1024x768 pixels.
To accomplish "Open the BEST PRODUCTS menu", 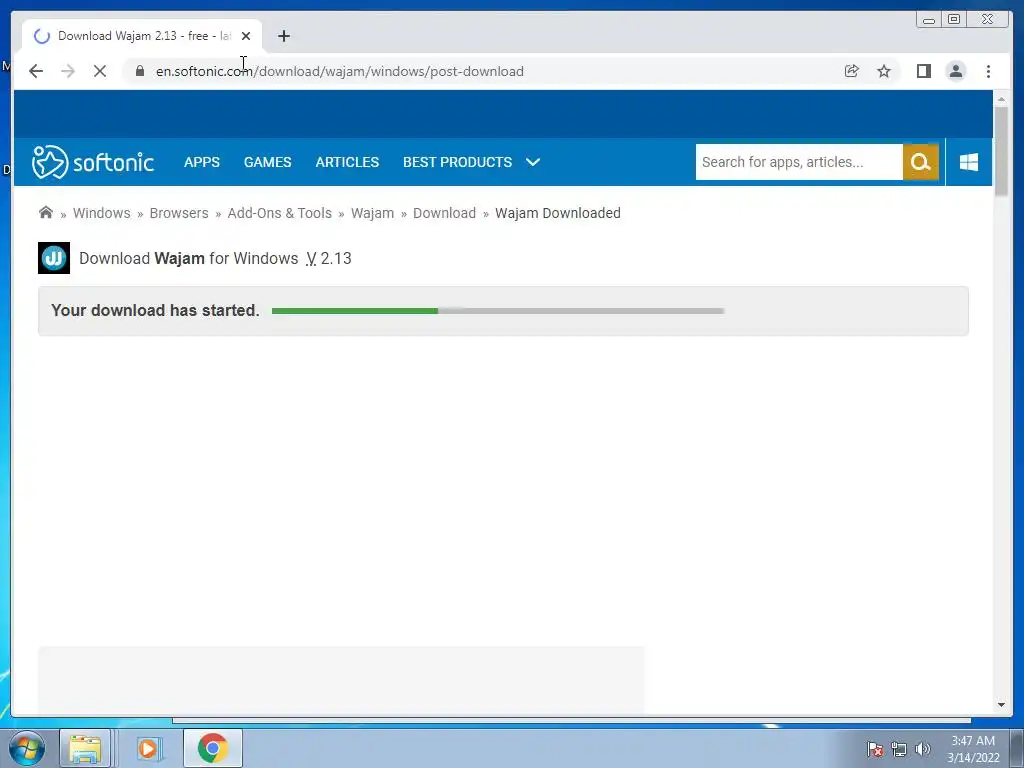I will (457, 162).
